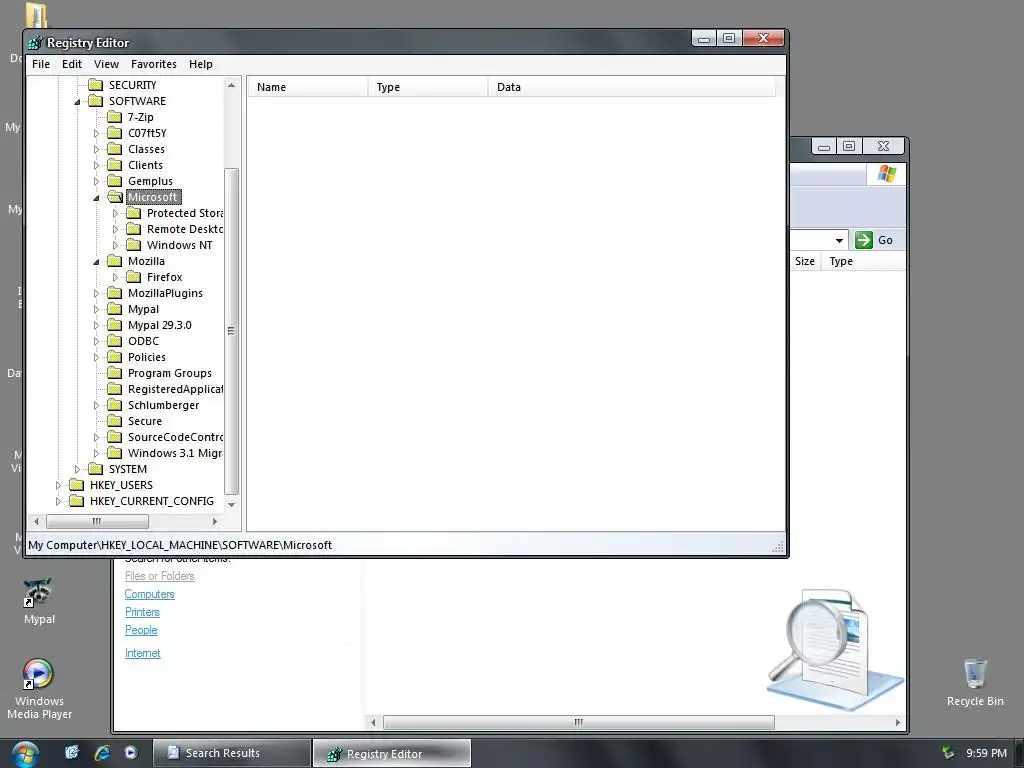Click the Search Results horizontal scrollbar thumb
1024x768 pixels.
579,722
